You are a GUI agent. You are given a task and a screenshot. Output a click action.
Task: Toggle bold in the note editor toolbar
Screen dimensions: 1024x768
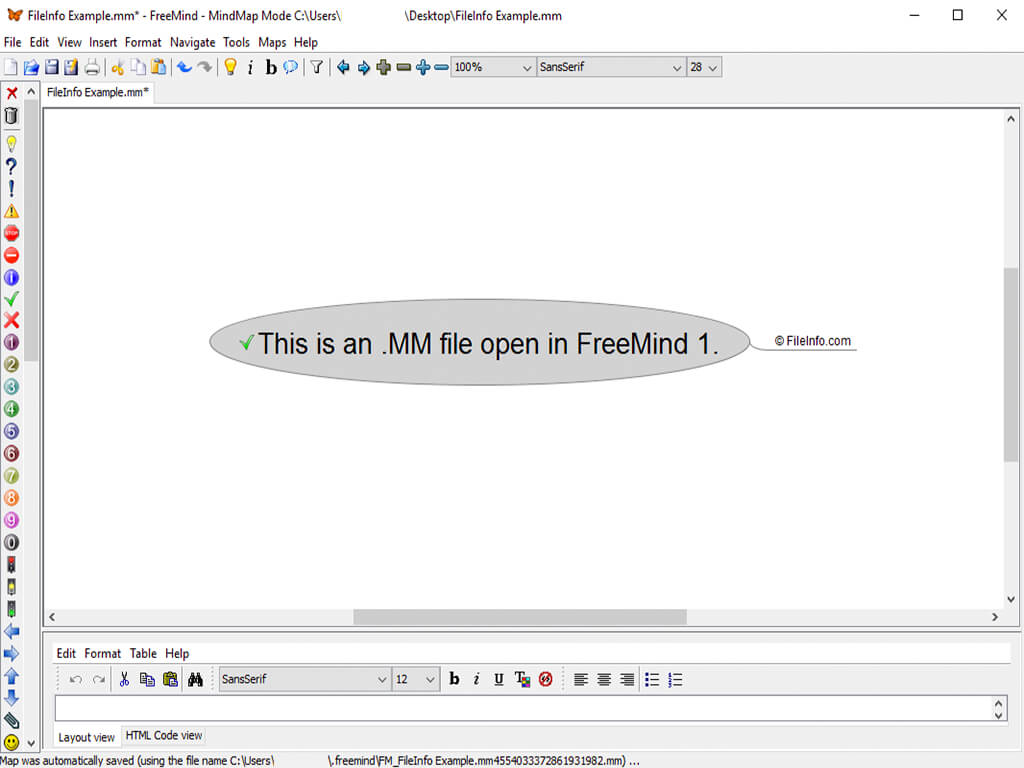tap(455, 679)
